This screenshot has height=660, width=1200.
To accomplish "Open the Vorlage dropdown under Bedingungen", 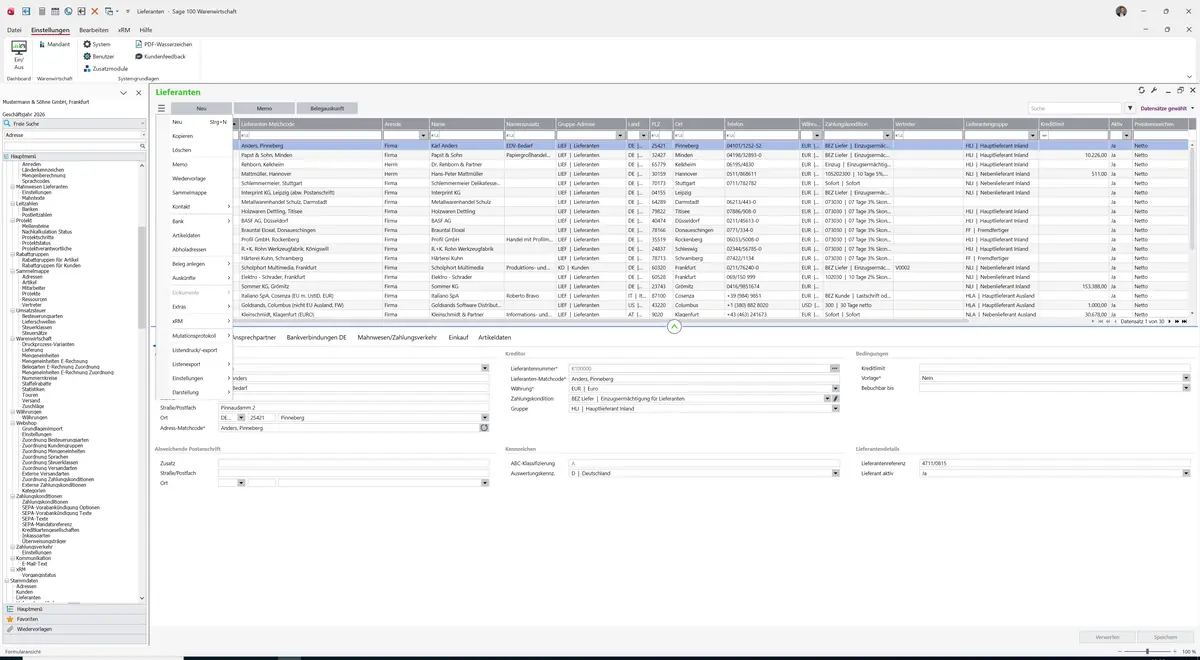I will pos(1186,378).
